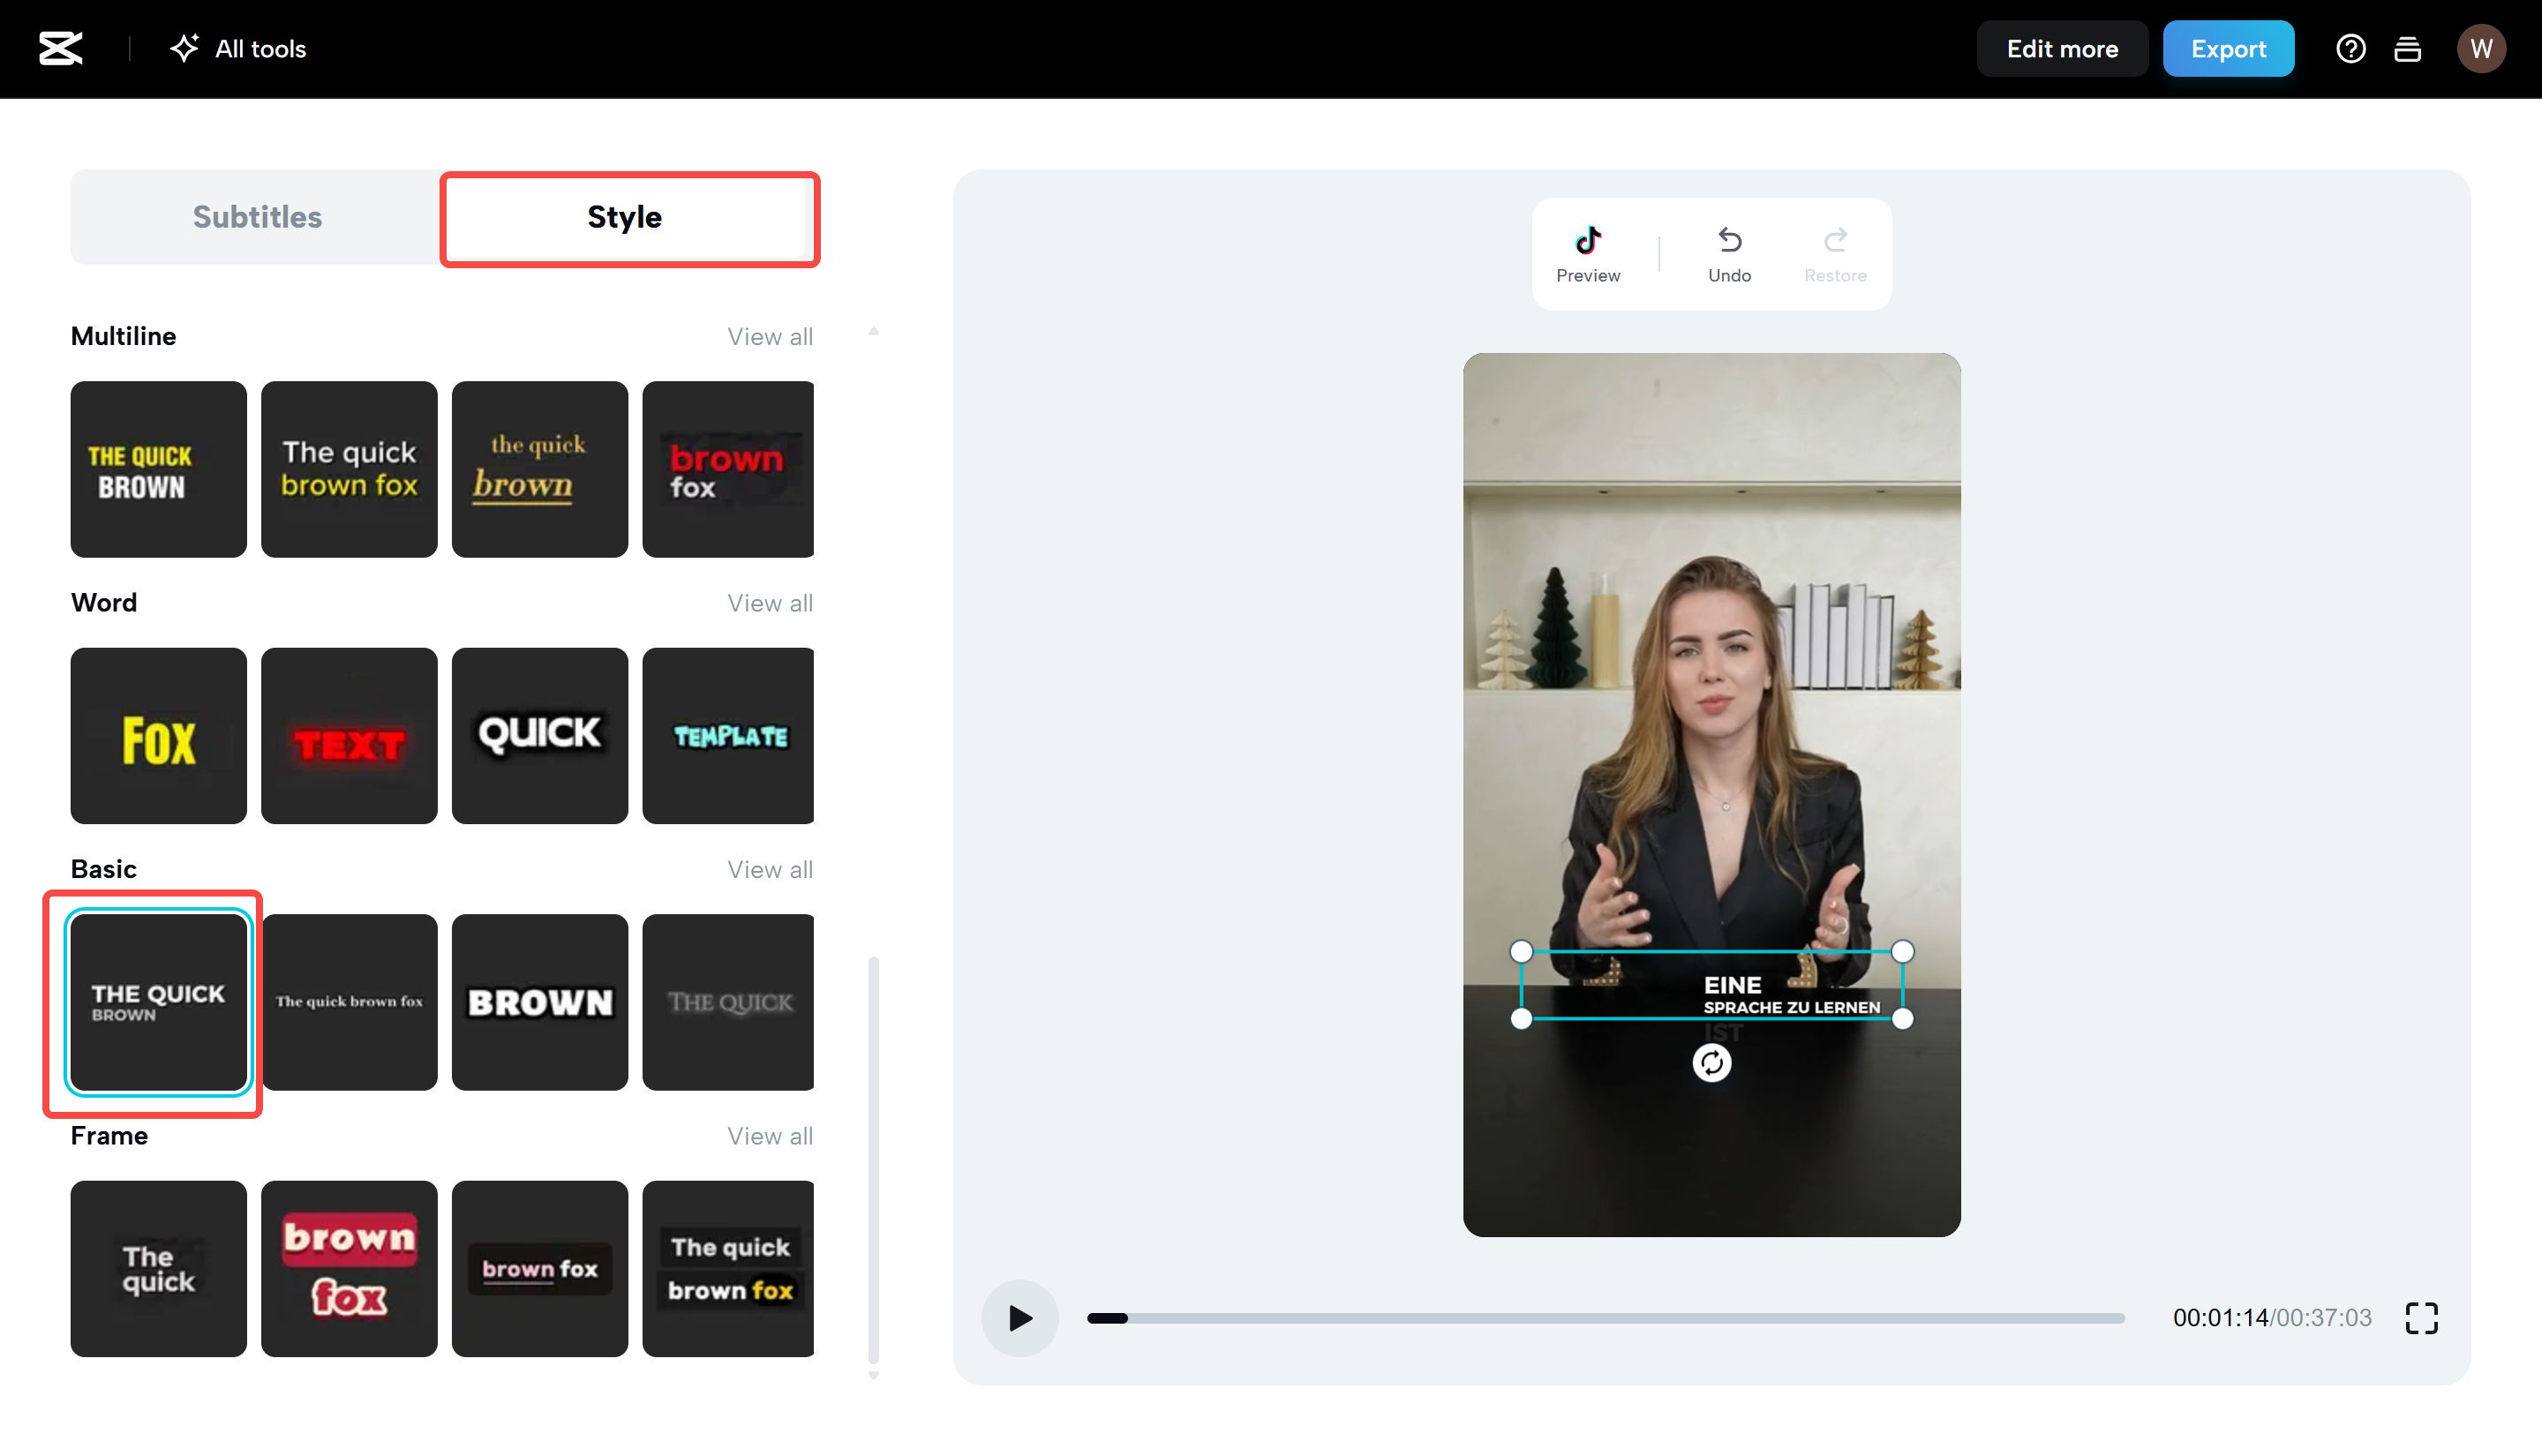
Task: Click the CapCut logo icon
Action: pyautogui.click(x=60, y=47)
